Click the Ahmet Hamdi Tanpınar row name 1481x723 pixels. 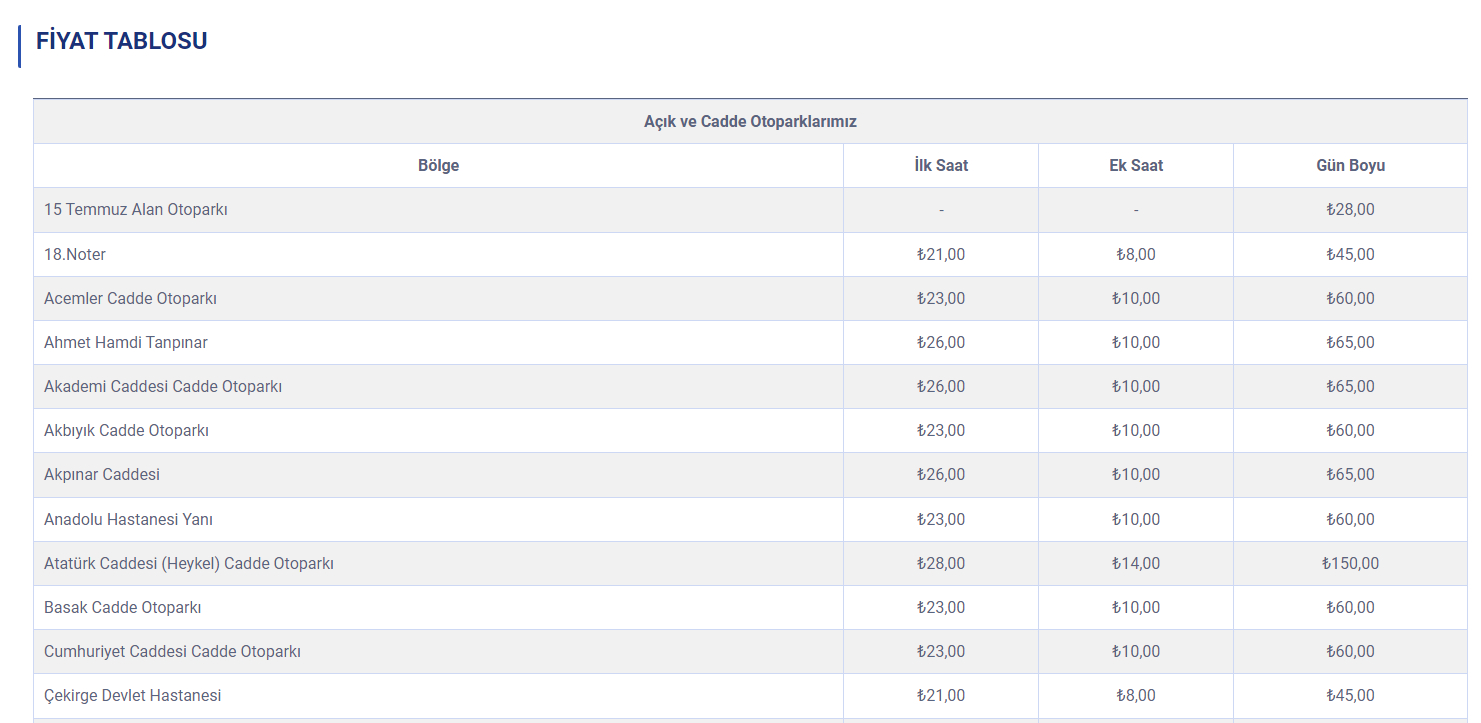click(126, 342)
